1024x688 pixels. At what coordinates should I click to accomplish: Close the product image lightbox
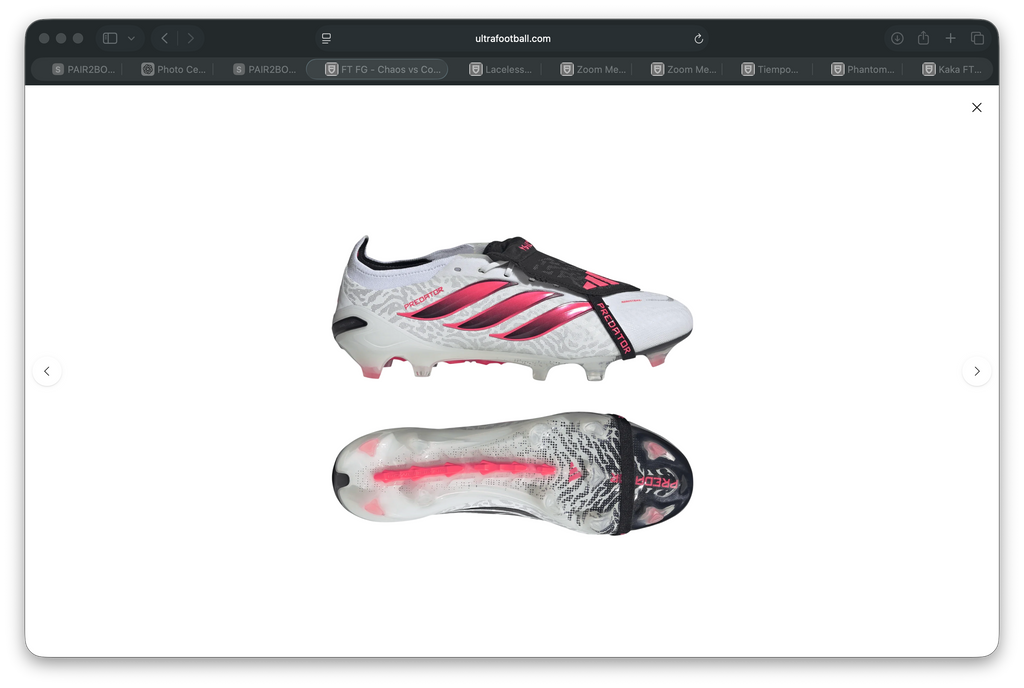[976, 108]
